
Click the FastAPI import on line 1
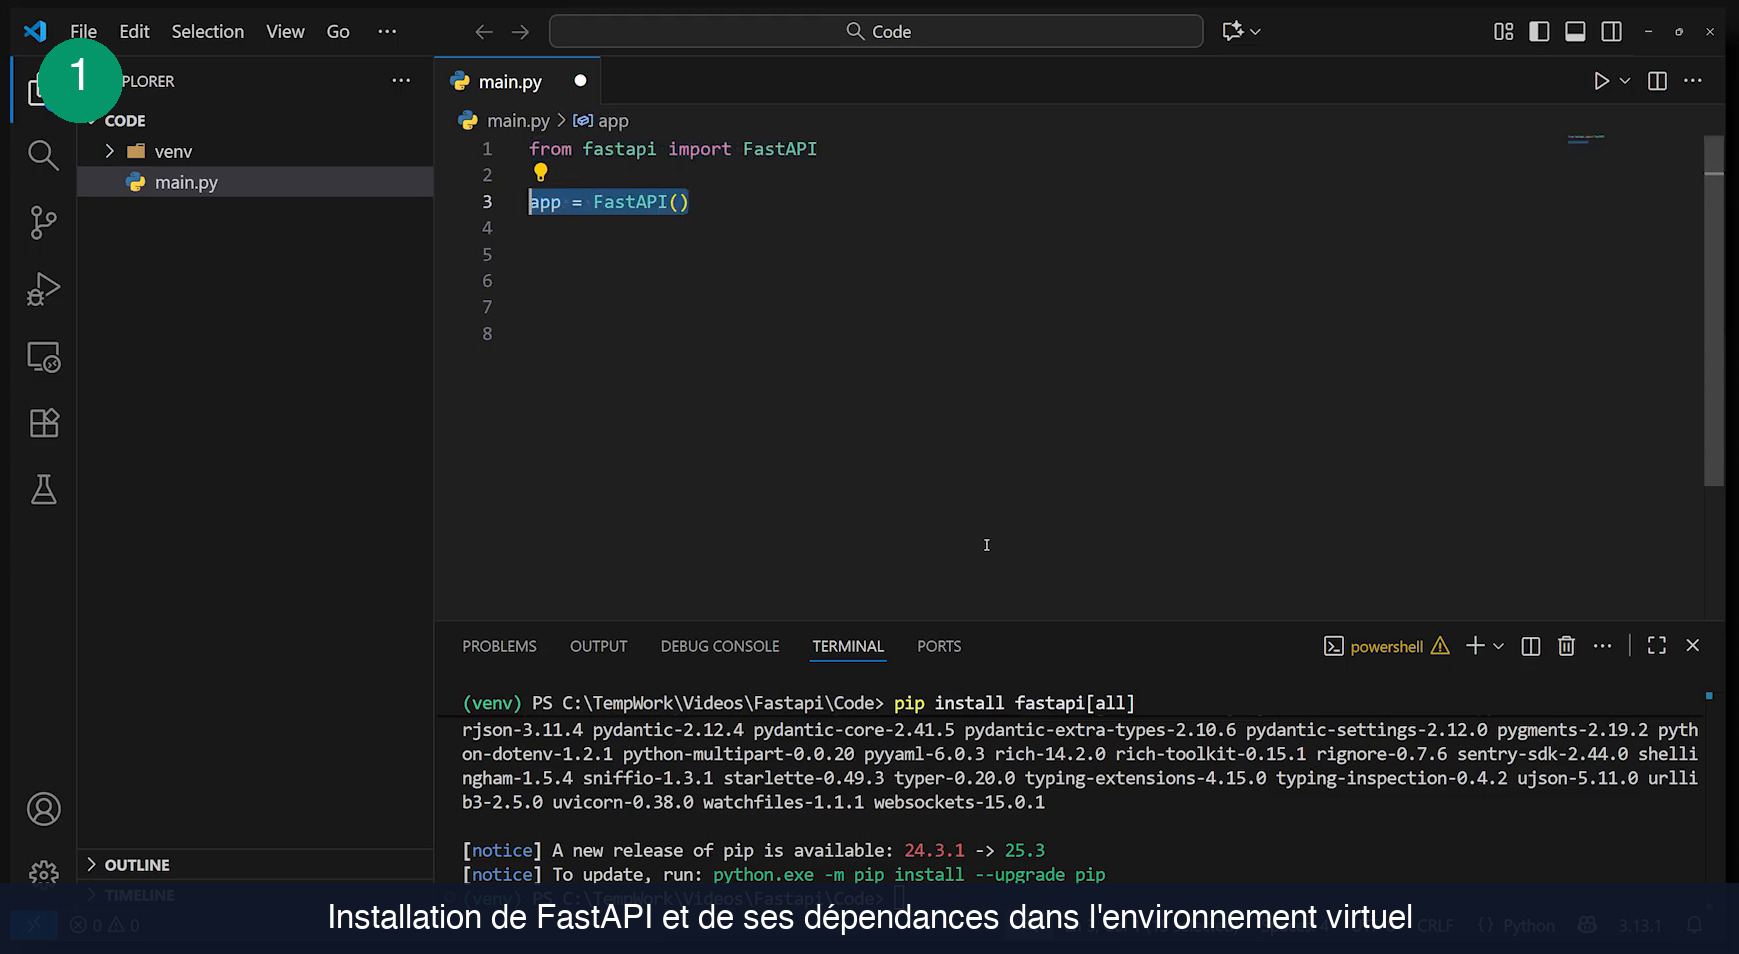click(x=779, y=149)
